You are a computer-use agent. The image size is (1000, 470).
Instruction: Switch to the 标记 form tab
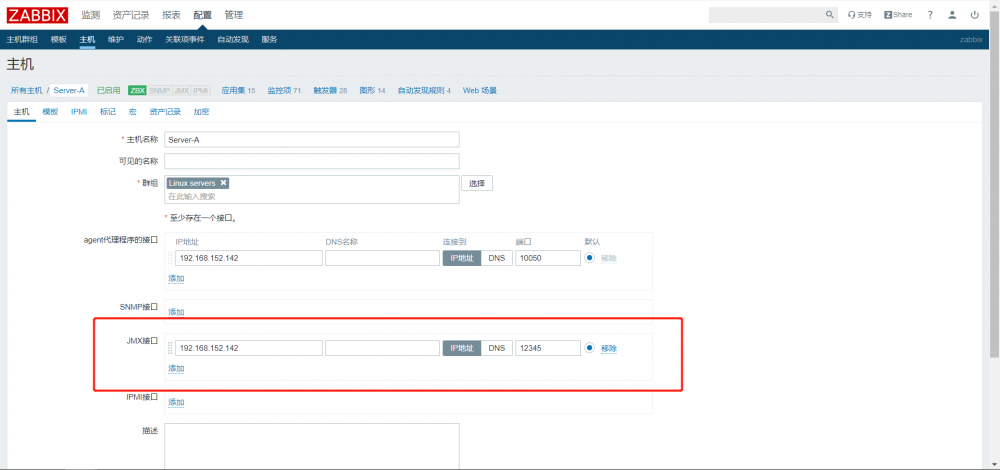coord(108,112)
